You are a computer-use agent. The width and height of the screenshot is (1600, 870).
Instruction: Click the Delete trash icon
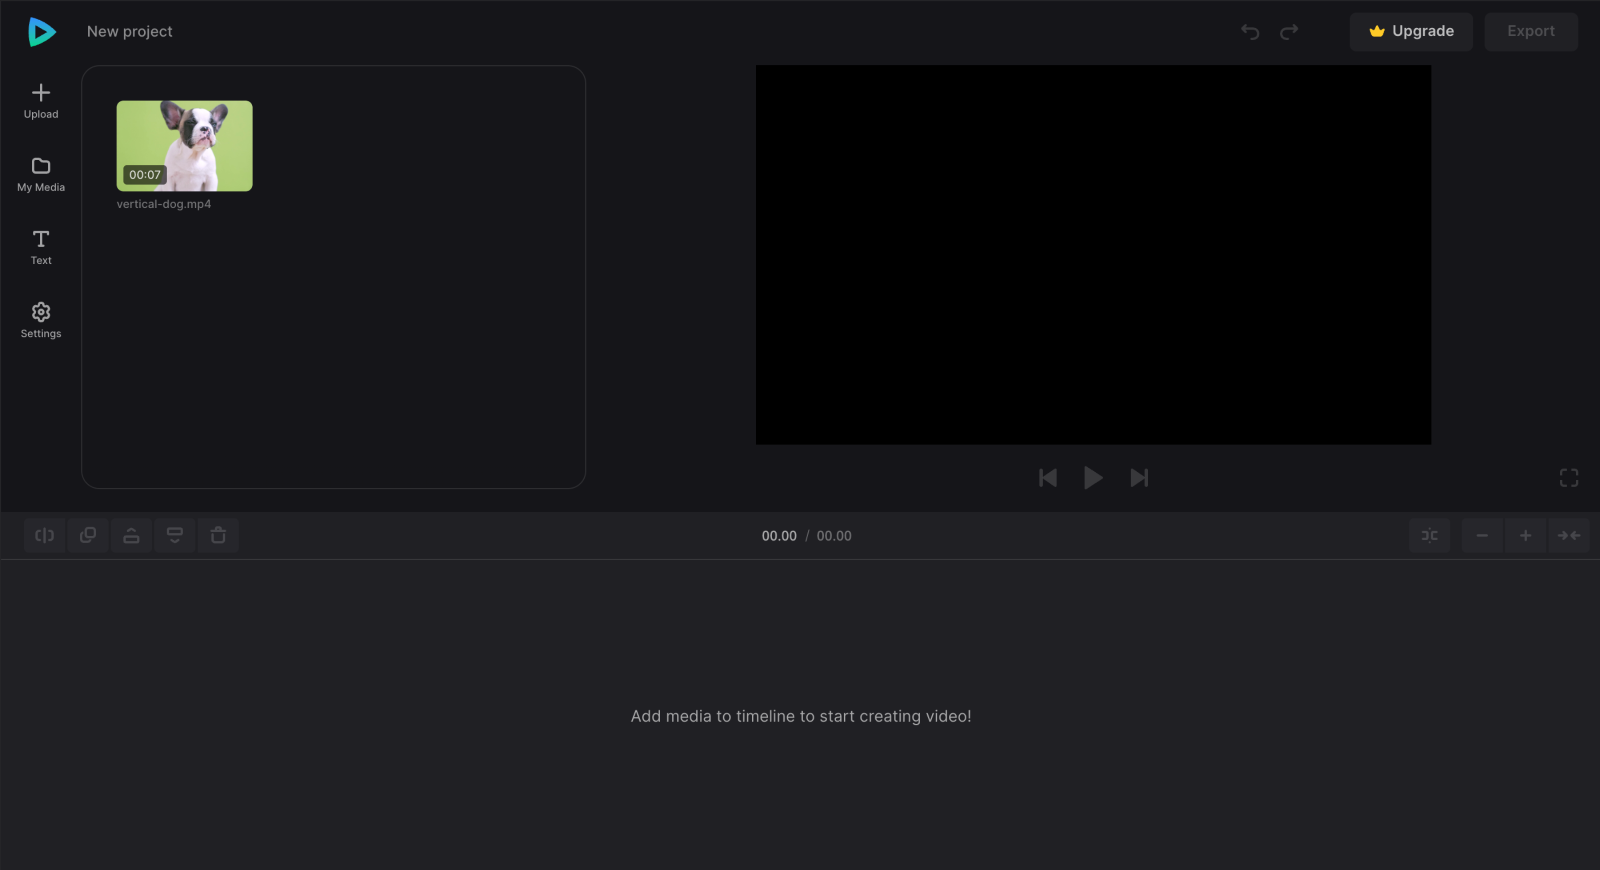[x=218, y=536]
